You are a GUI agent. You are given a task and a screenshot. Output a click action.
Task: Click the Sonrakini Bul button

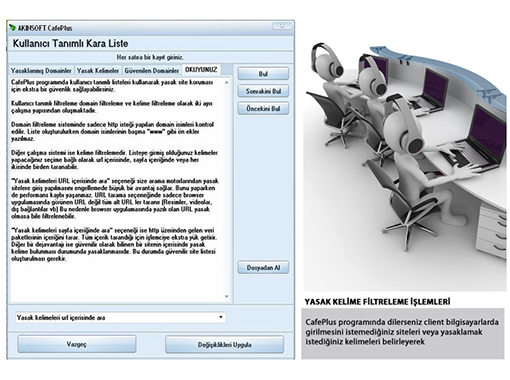point(263,91)
